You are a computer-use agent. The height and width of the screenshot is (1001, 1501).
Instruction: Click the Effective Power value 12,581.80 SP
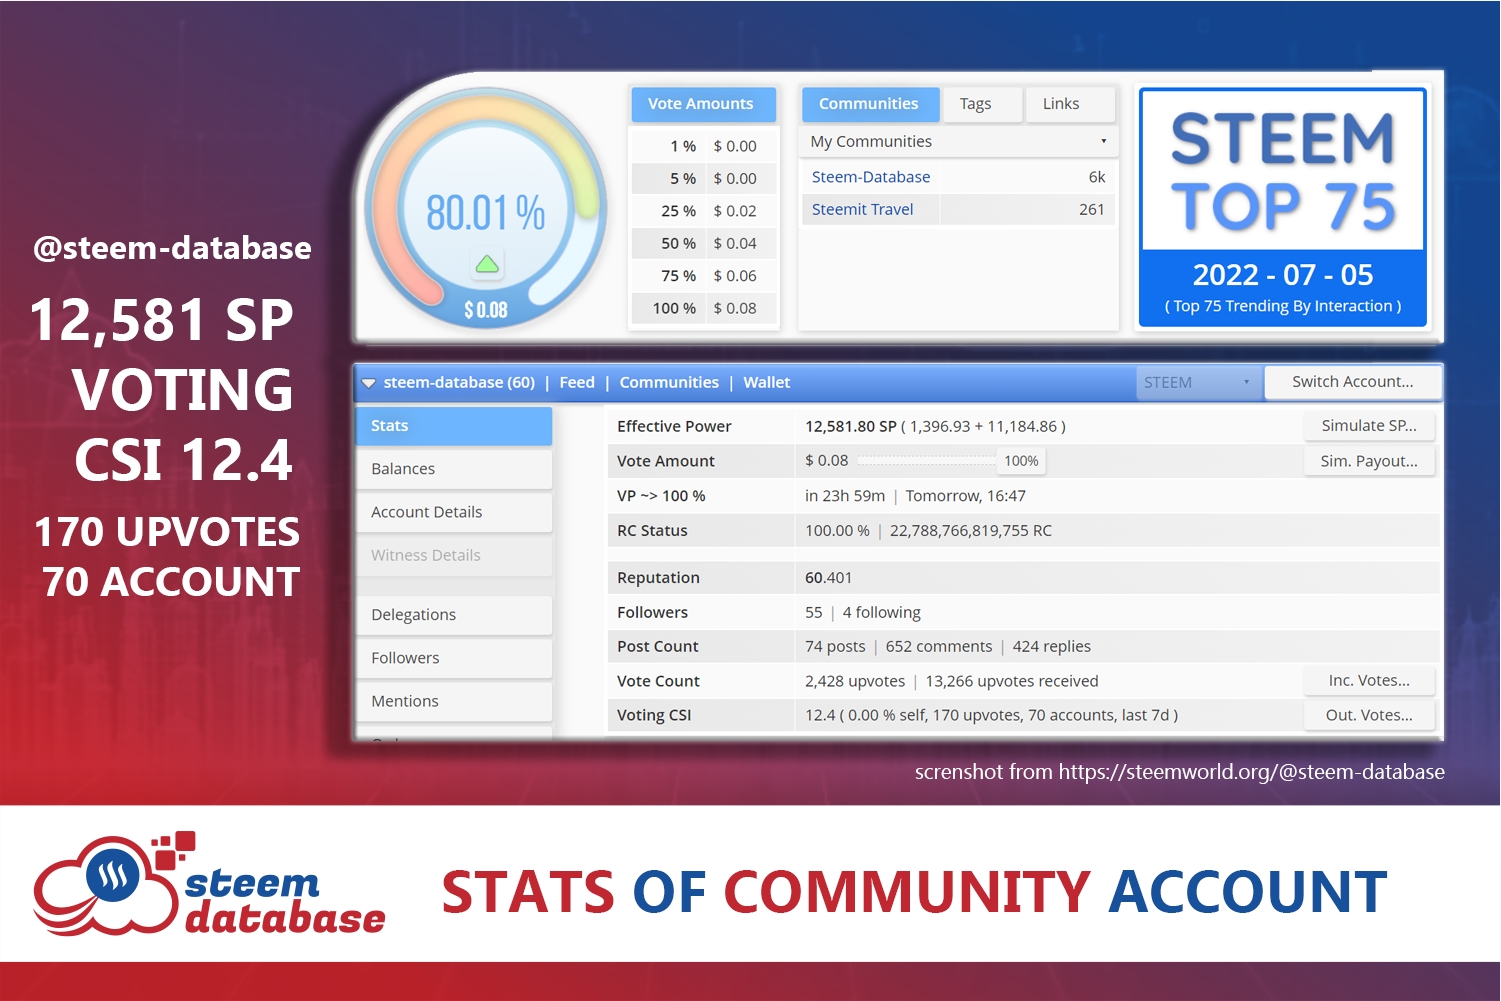click(851, 426)
